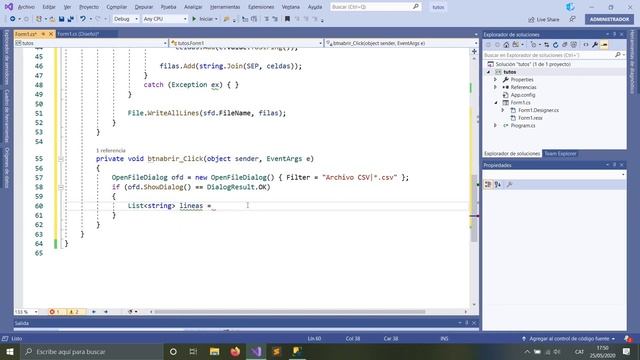Pin the Form1.cs tab
Screen dimensions: 640x360
tap(43, 34)
